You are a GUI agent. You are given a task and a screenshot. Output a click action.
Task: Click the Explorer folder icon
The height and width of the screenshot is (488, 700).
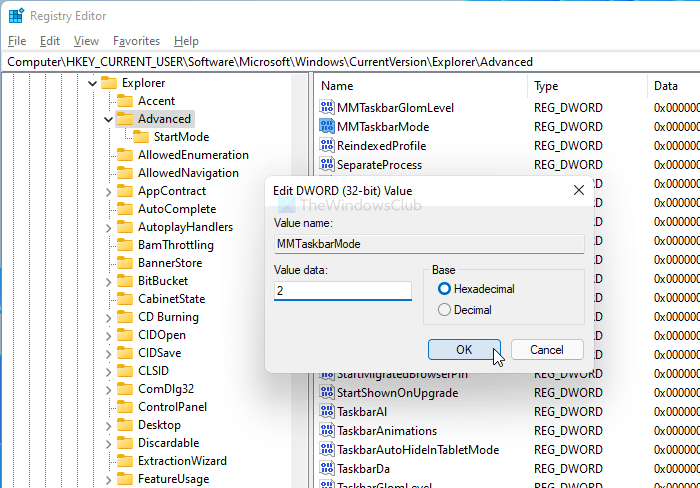tap(108, 83)
